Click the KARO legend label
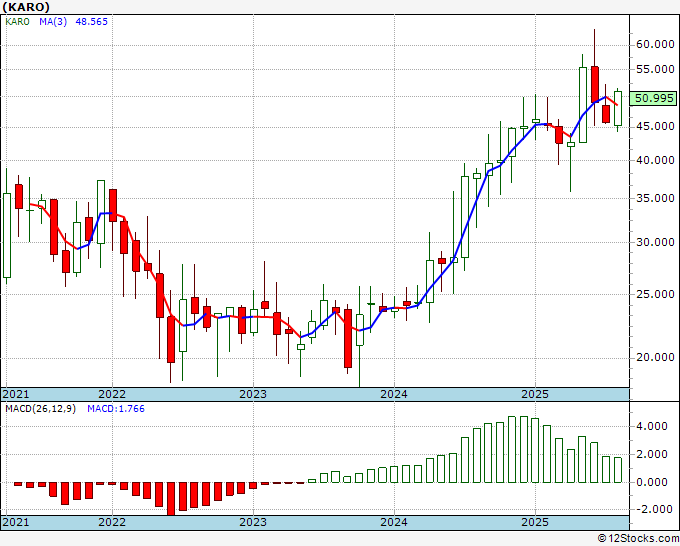680x546 pixels. point(17,22)
